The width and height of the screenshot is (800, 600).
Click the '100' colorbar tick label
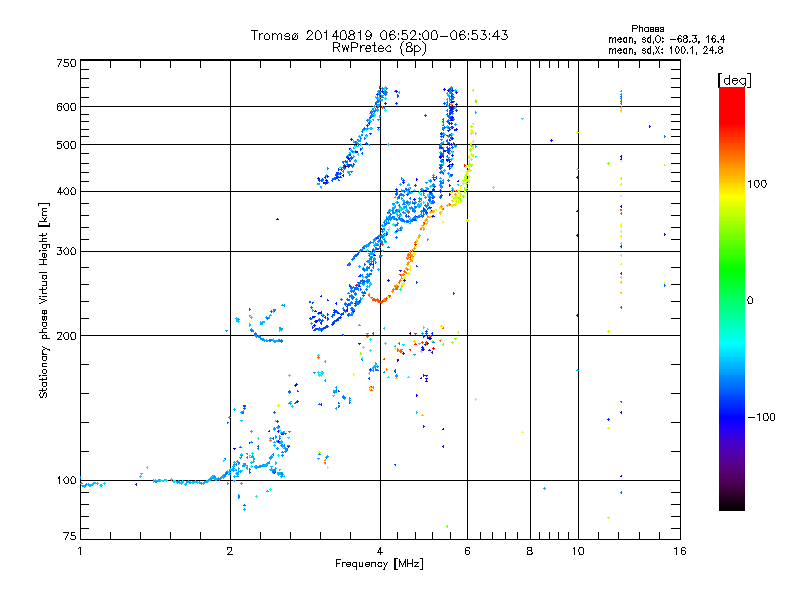(757, 184)
